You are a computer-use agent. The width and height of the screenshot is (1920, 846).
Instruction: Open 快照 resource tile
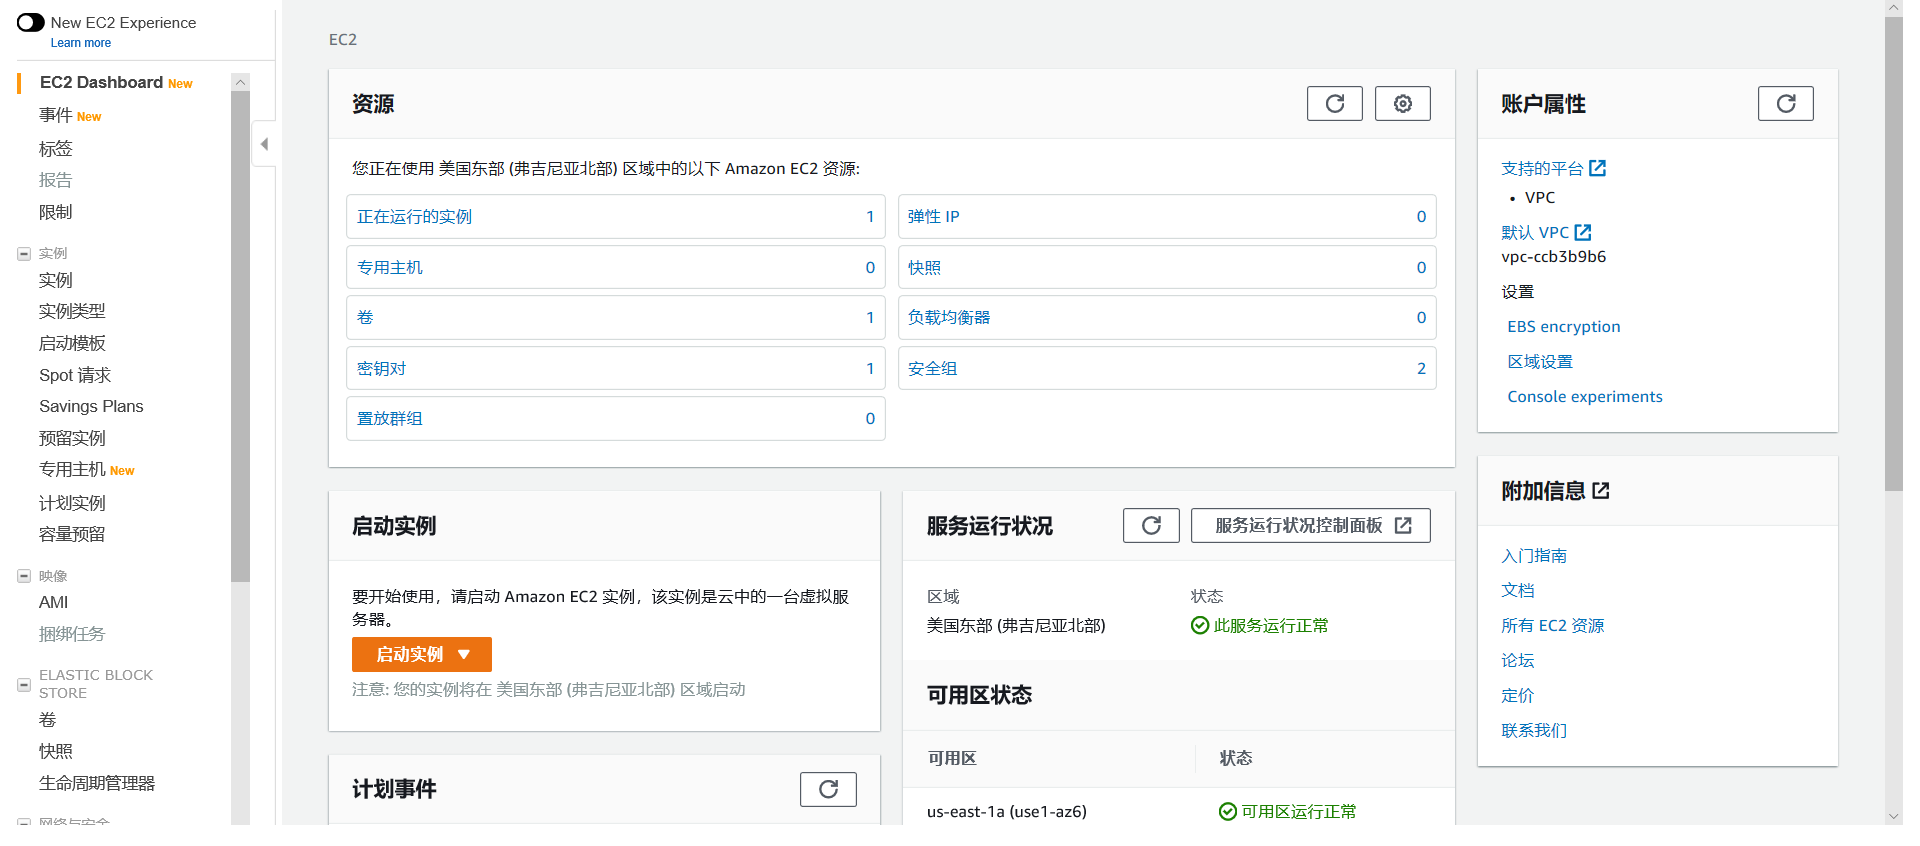(1167, 268)
